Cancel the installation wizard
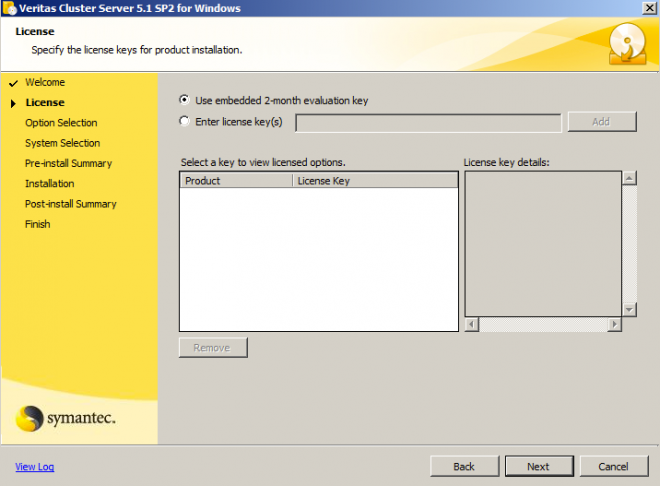 pos(614,466)
